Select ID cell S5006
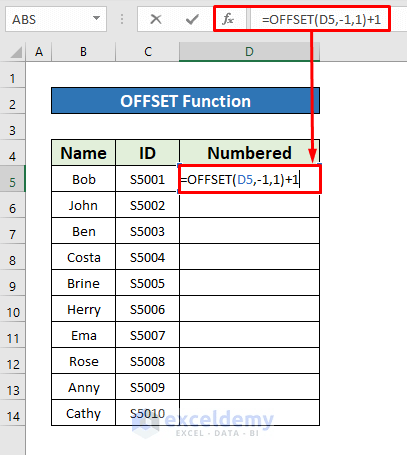 (147, 309)
